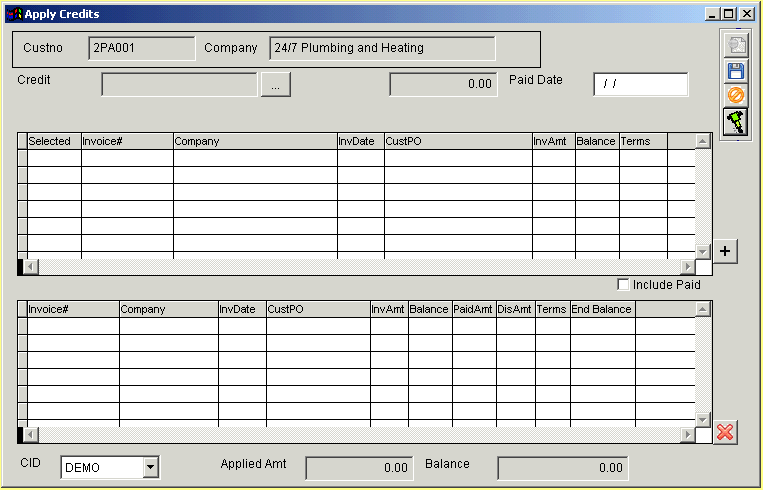763x490 pixels.
Task: Select the first row's Selected cell in upper grid
Action: (54, 158)
